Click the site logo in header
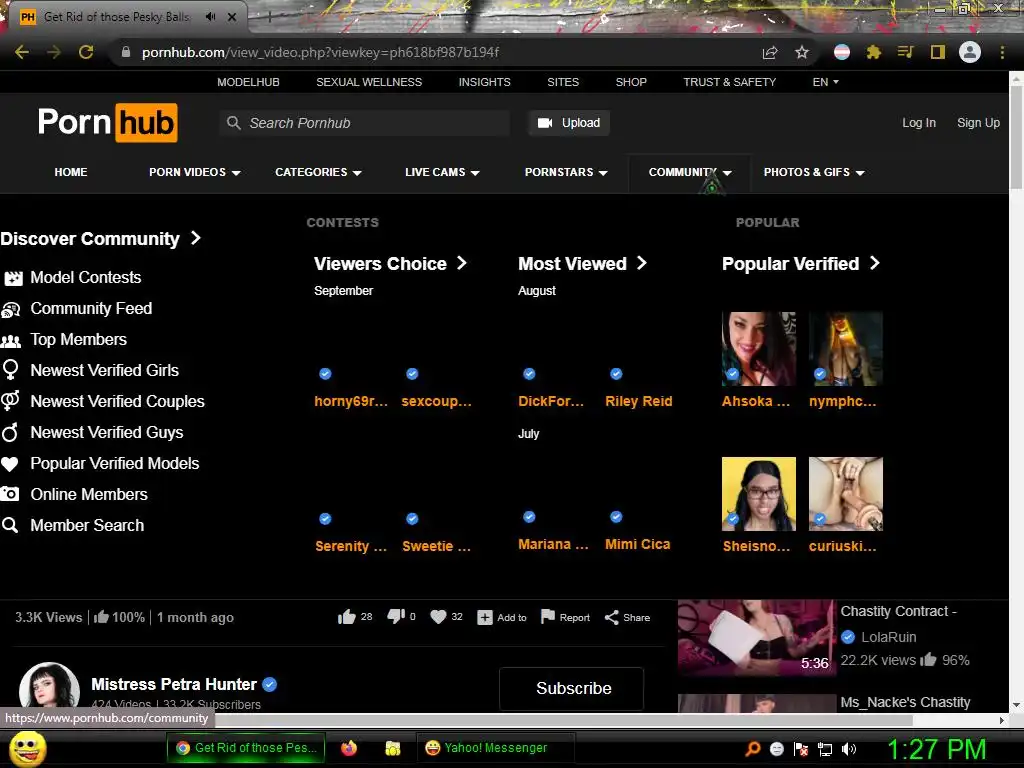 point(108,123)
